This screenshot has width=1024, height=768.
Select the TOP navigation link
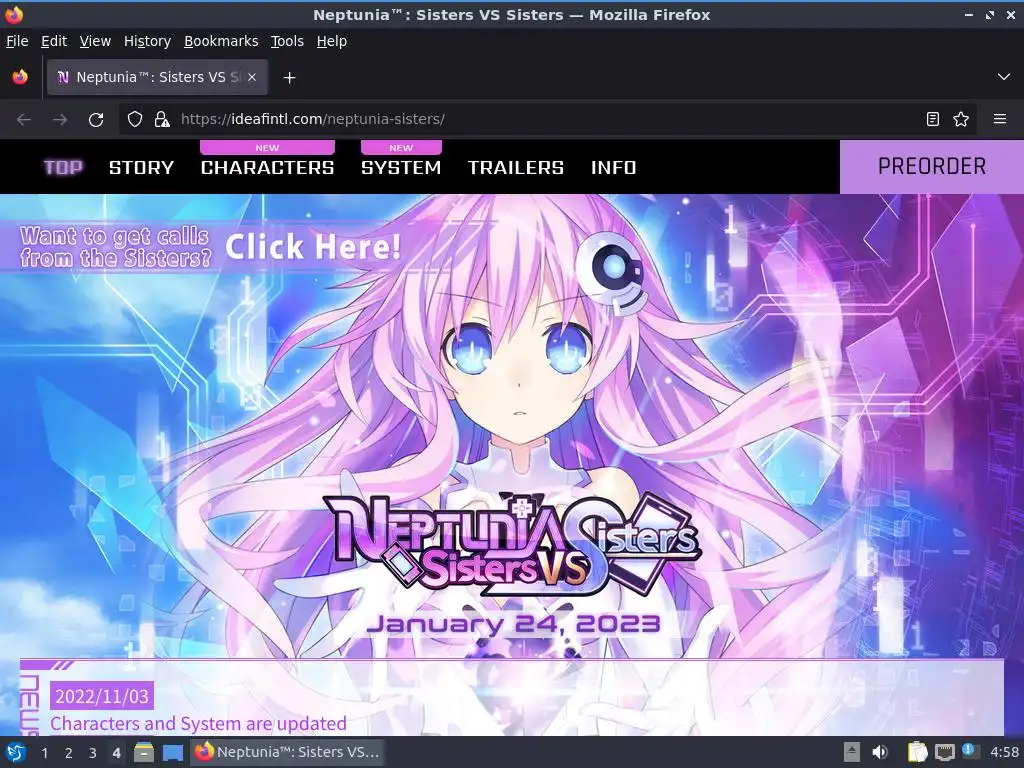pyautogui.click(x=63, y=168)
